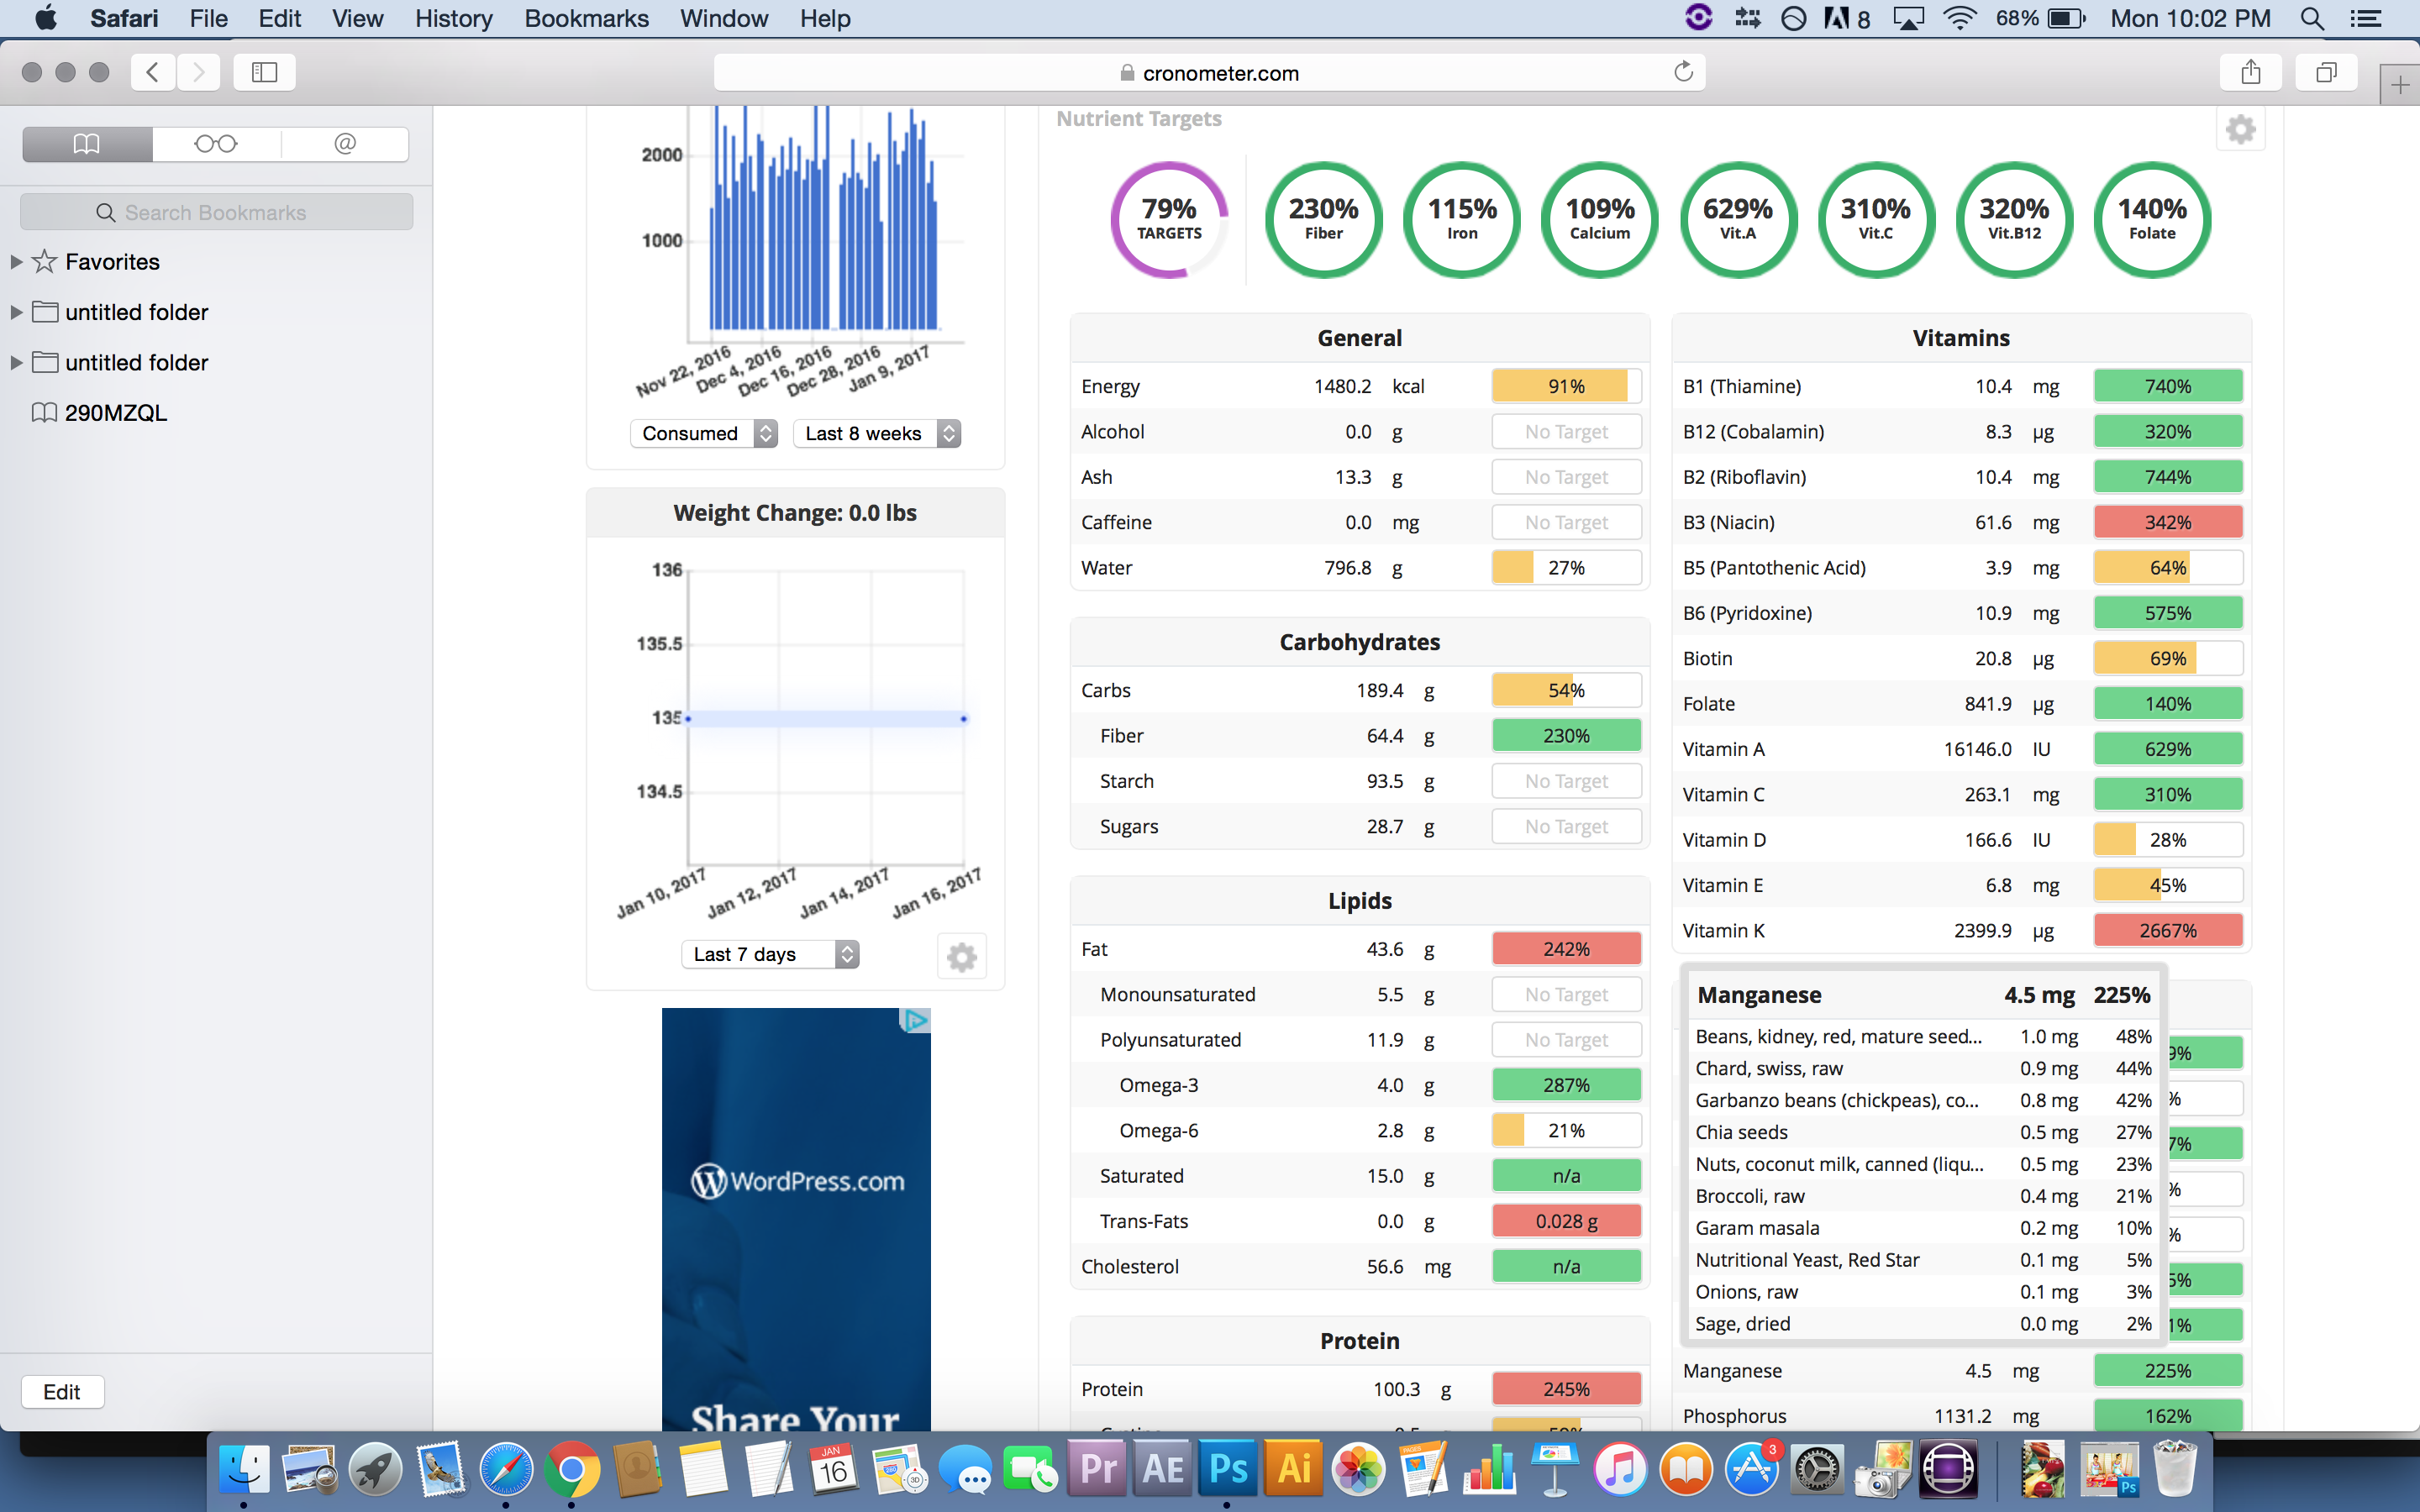Click the Safari reload page icon
This screenshot has height=1512, width=2420.
[1684, 72]
